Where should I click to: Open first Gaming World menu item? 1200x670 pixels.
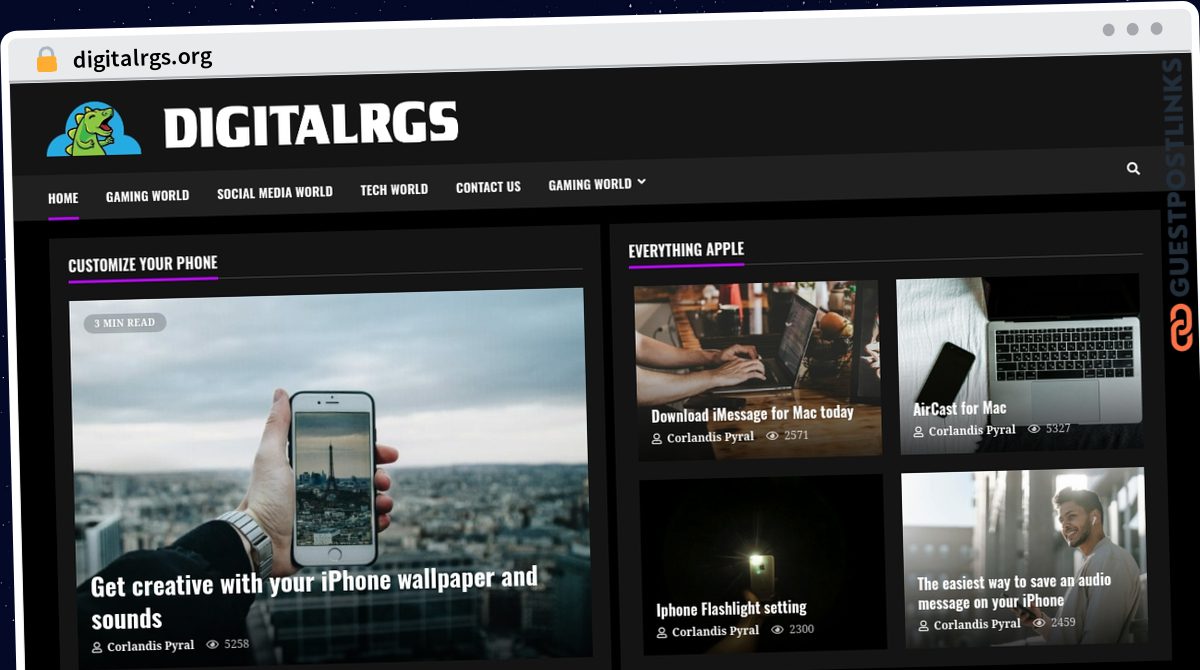coord(147,196)
